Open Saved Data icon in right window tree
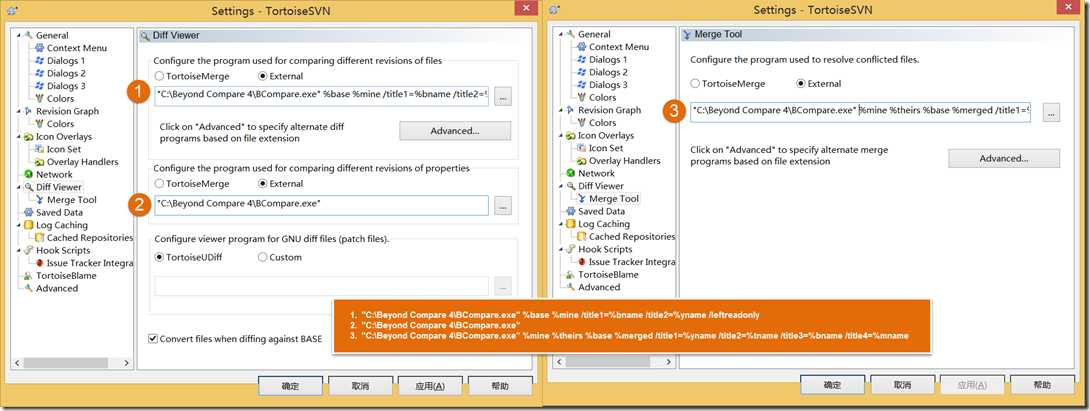This screenshot has height=411, width=1090. point(571,211)
